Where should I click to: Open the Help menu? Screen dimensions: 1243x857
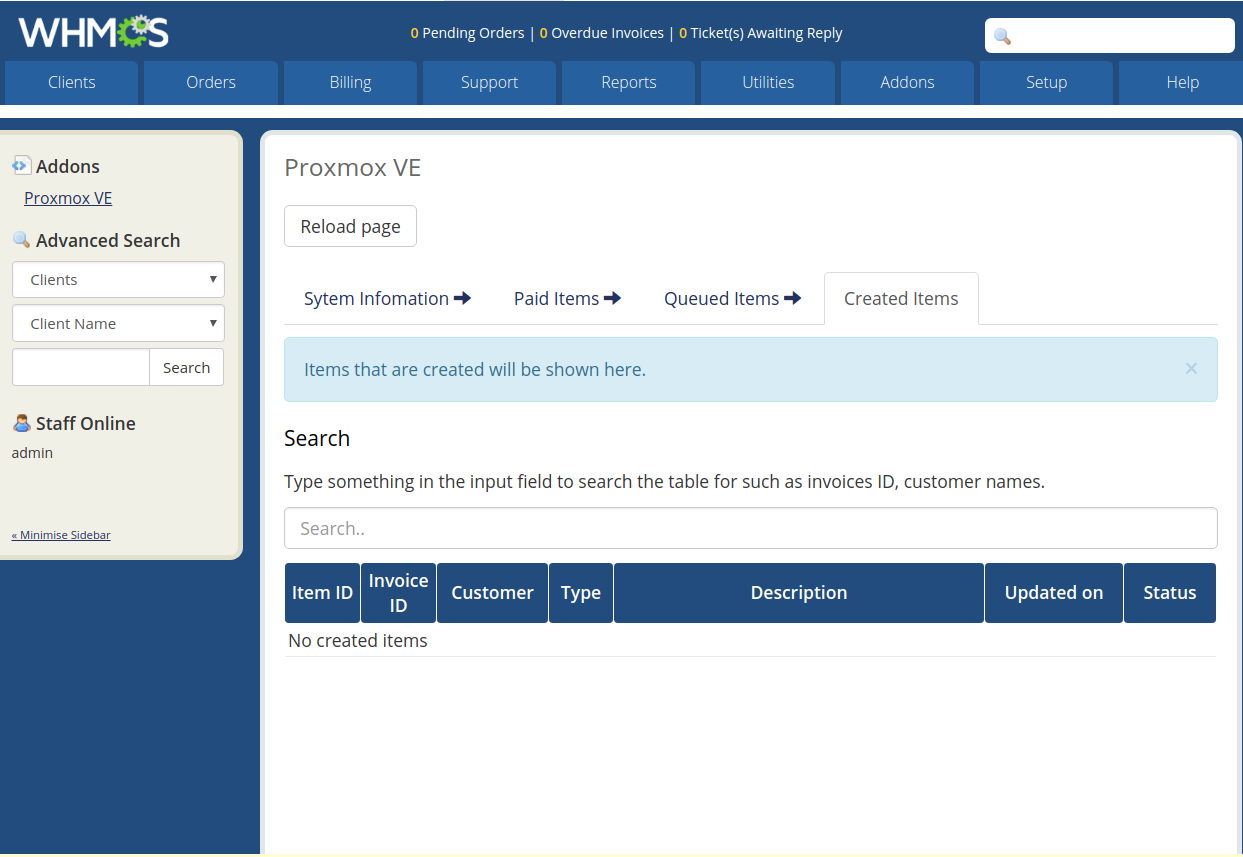(1181, 82)
